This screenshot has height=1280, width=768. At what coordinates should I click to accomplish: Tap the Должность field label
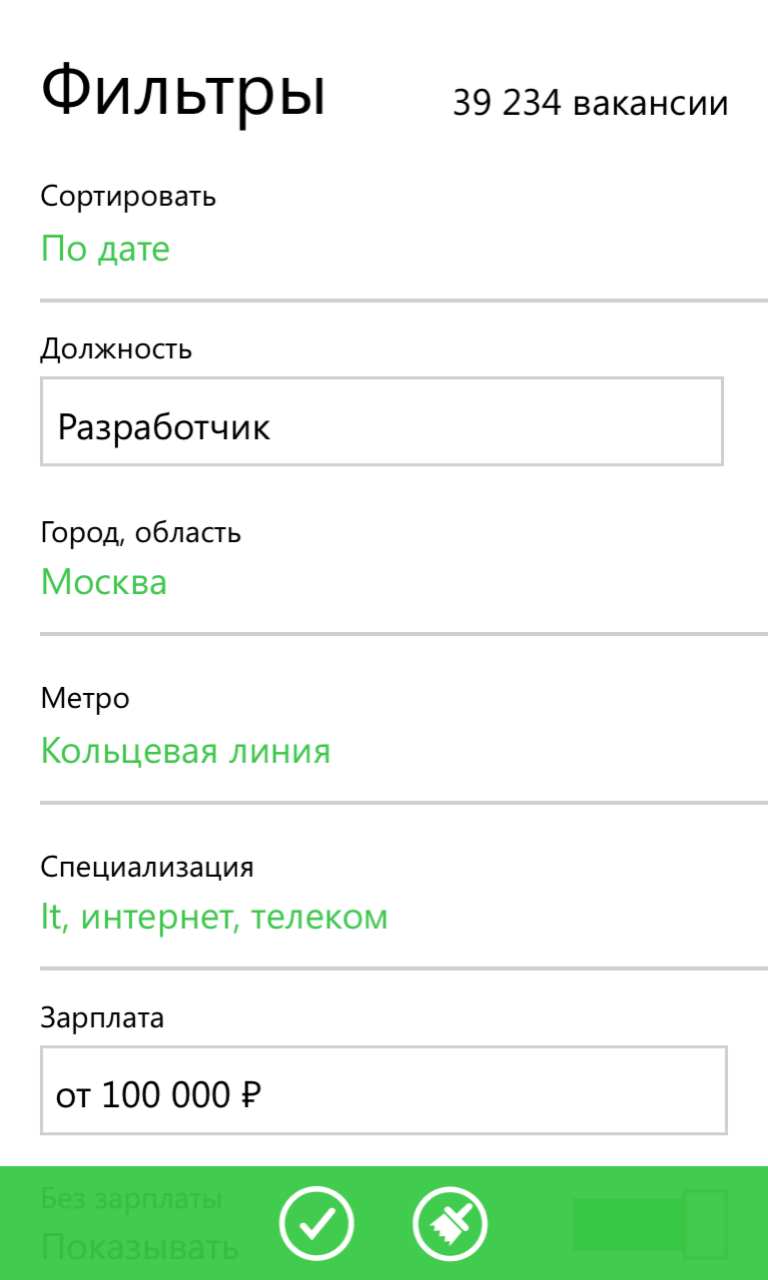116,349
